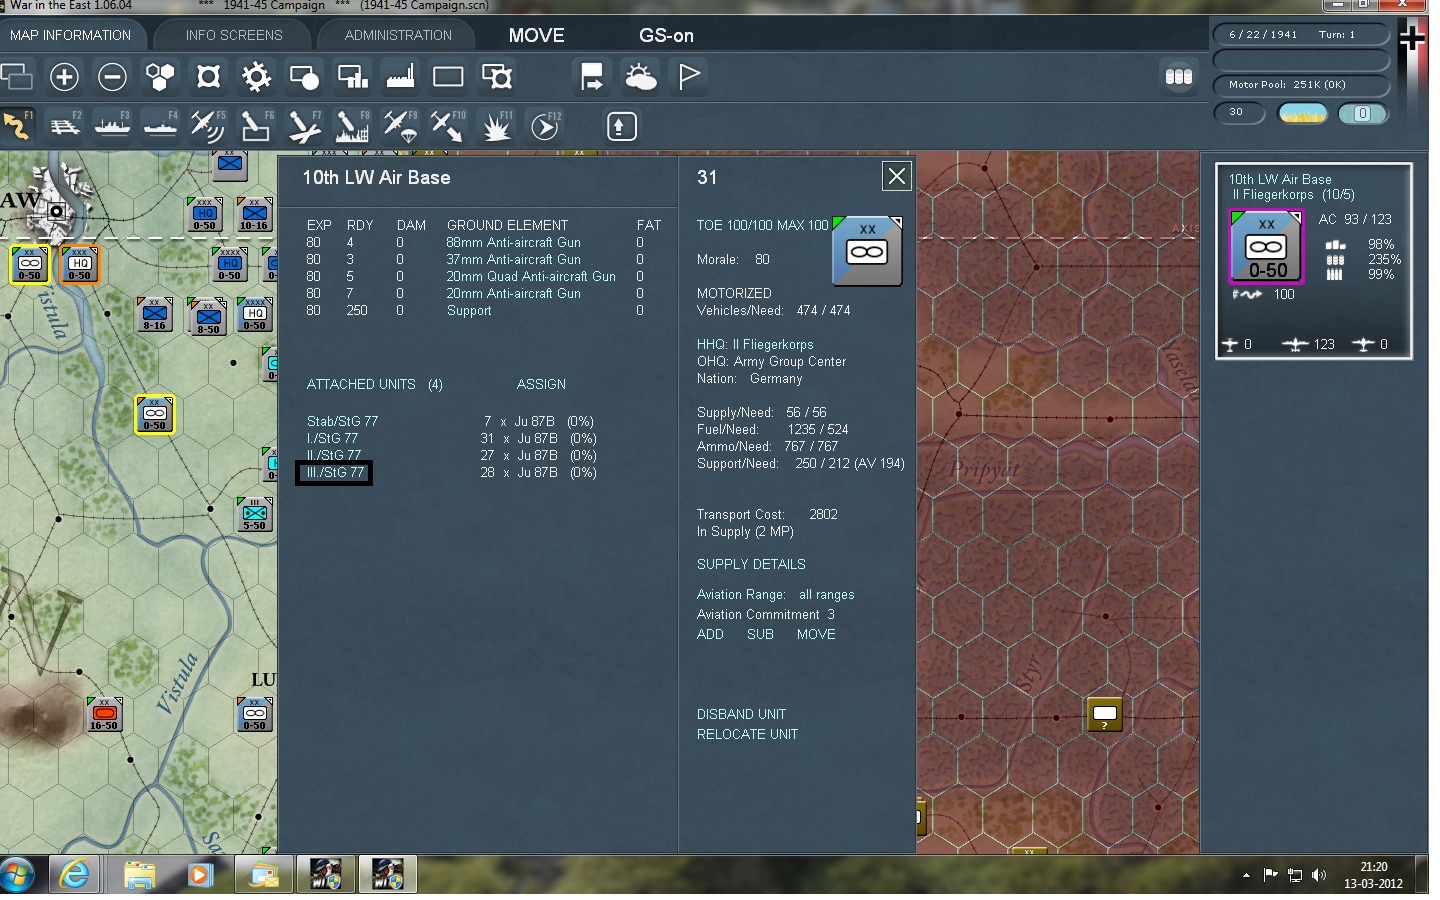Select the F8 bomb city mode icon
This screenshot has height=900, width=1440.
(352, 126)
